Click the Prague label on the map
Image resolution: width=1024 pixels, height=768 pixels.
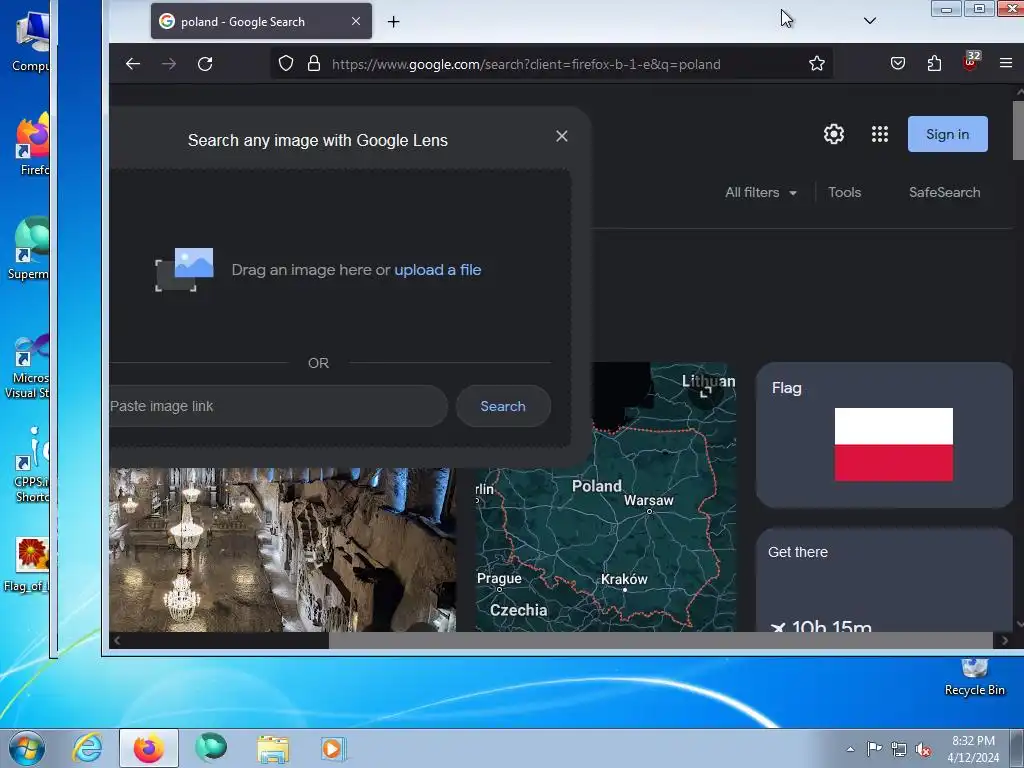point(499,579)
